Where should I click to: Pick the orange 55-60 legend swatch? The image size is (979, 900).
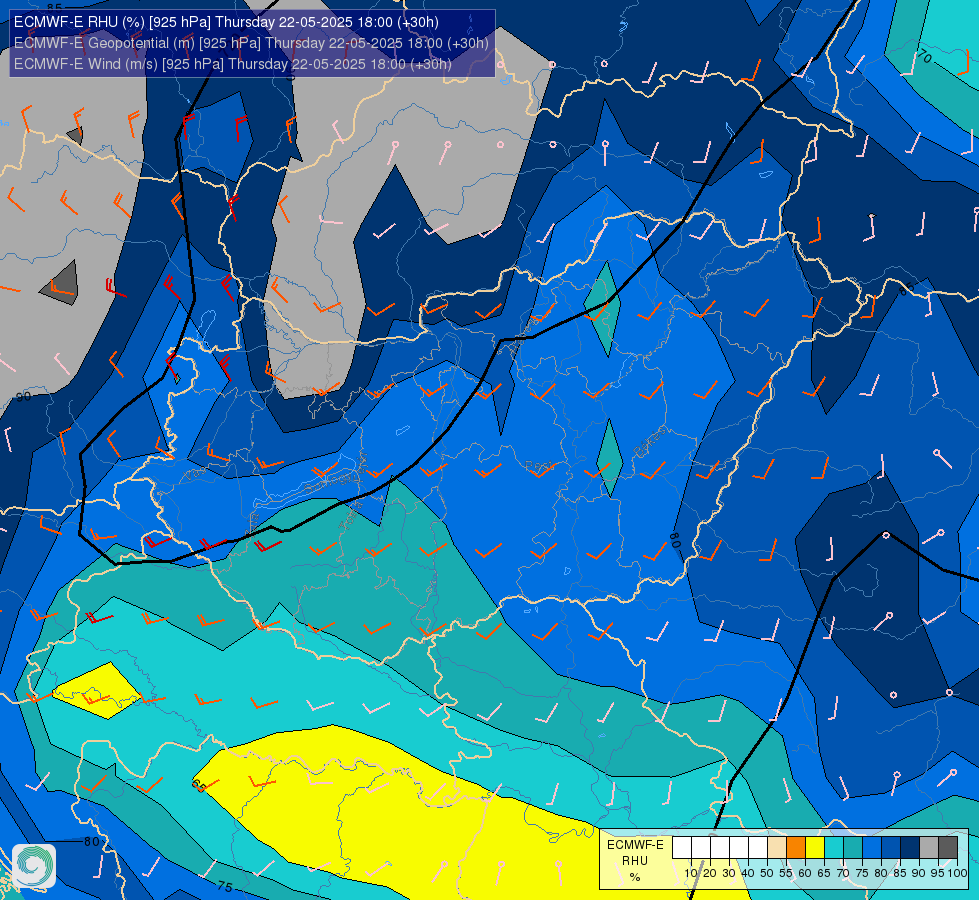[x=796, y=848]
